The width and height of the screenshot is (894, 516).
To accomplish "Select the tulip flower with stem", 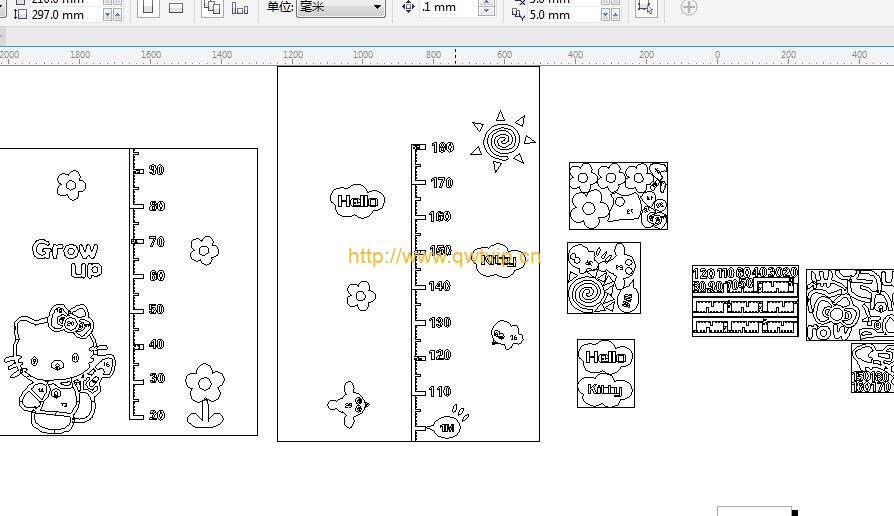I will click(x=205, y=396).
